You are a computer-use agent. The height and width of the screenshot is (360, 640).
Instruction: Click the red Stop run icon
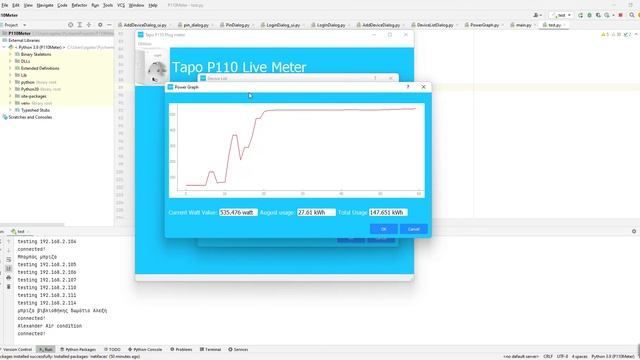click(620, 15)
